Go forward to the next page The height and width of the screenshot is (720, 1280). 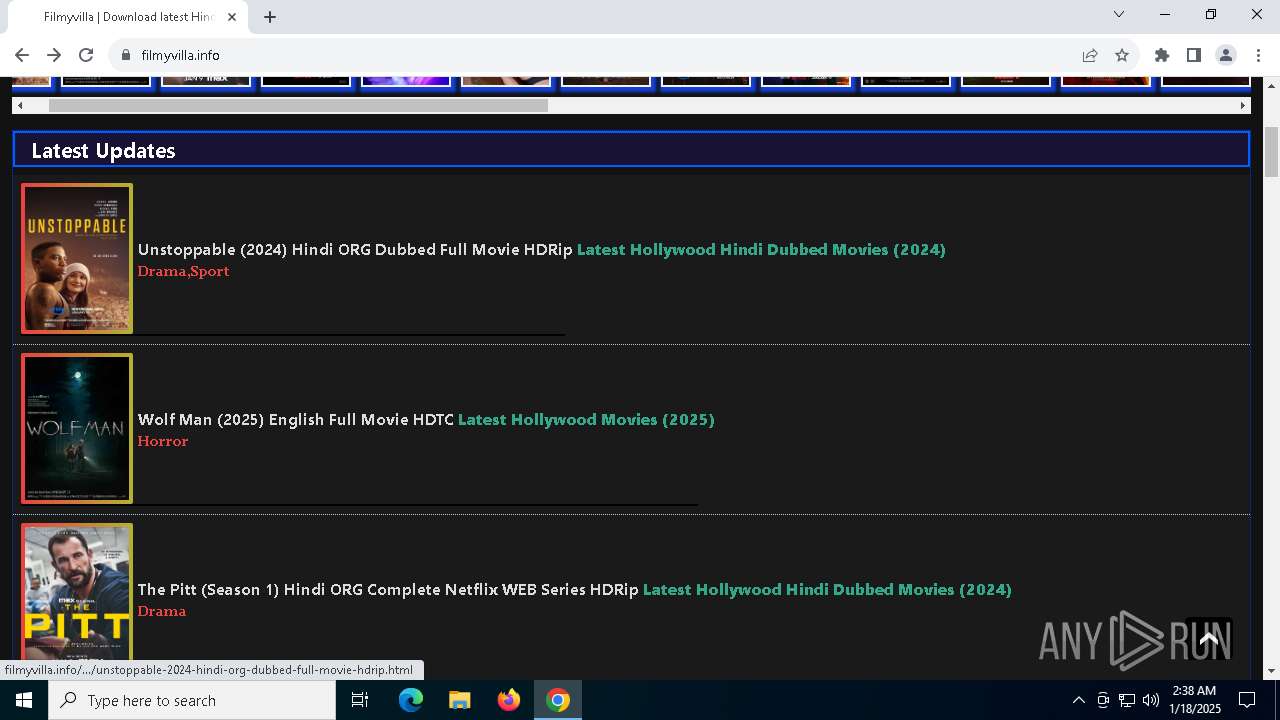tap(54, 55)
